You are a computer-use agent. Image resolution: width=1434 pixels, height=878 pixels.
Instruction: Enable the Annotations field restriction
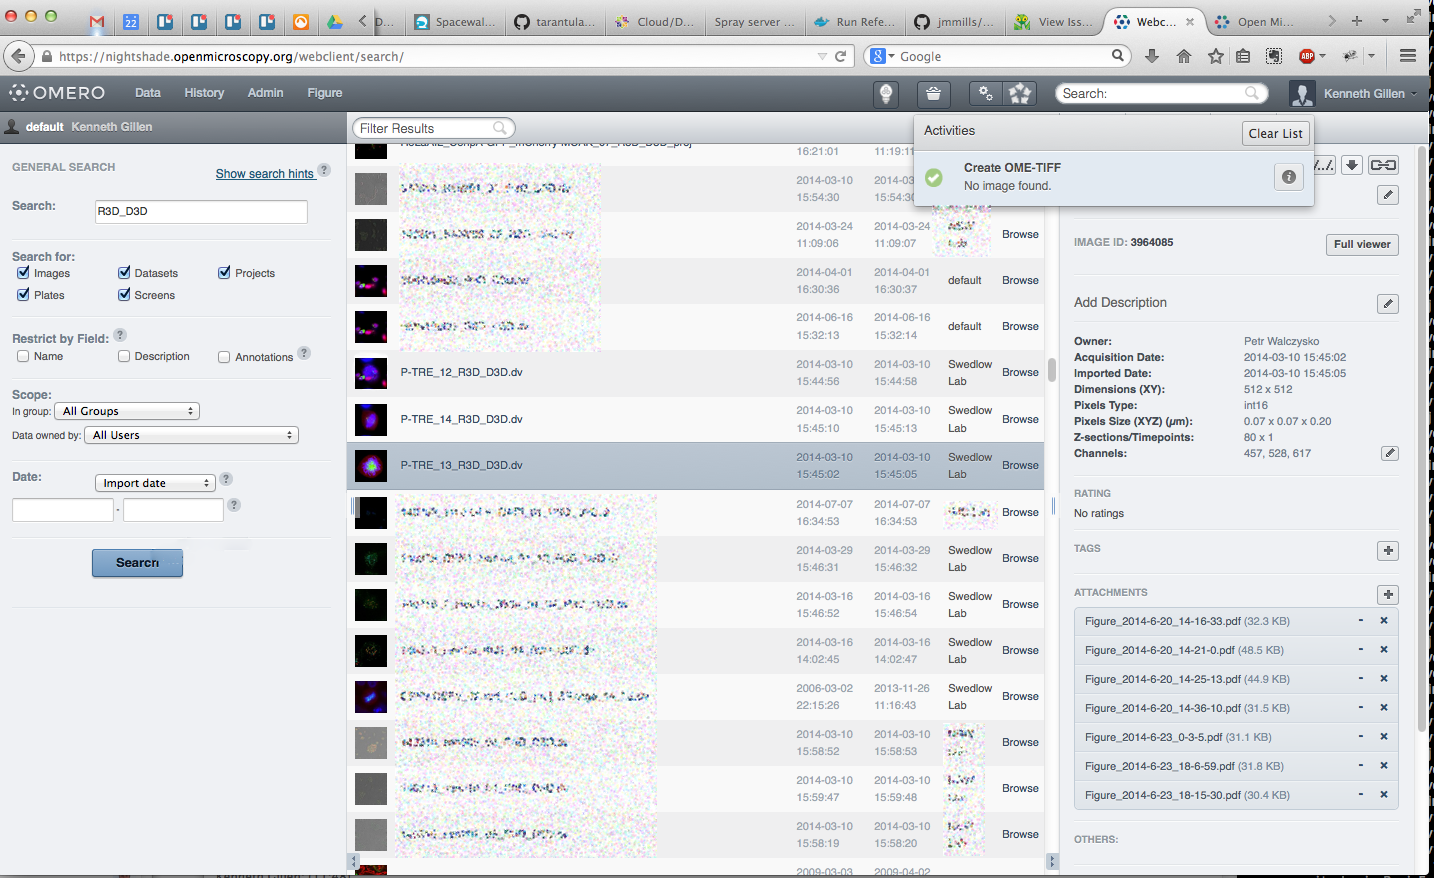pyautogui.click(x=224, y=357)
